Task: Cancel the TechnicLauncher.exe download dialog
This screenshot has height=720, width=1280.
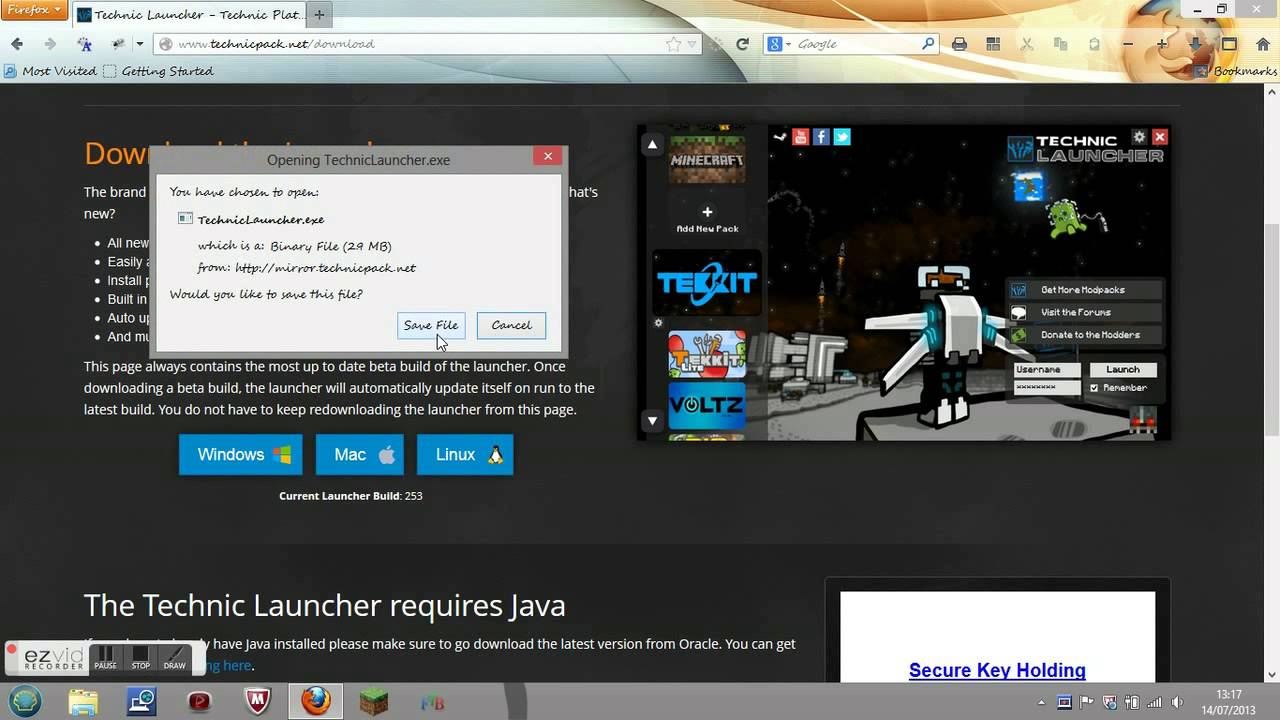Action: (511, 325)
